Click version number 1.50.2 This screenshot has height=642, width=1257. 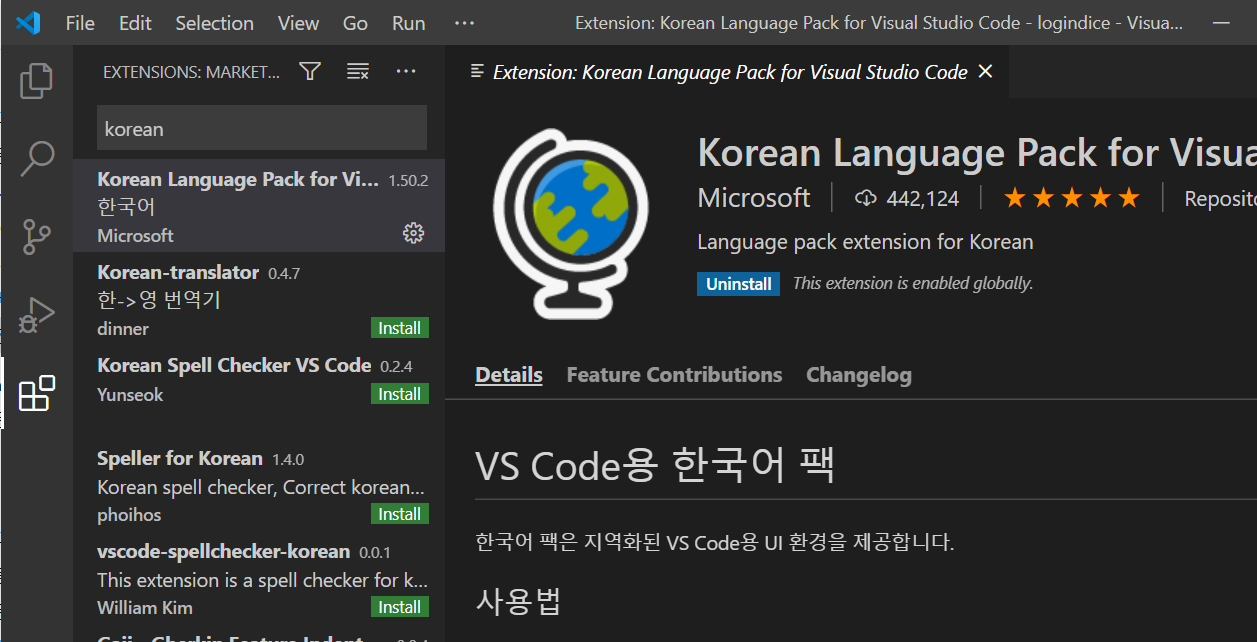tap(408, 181)
